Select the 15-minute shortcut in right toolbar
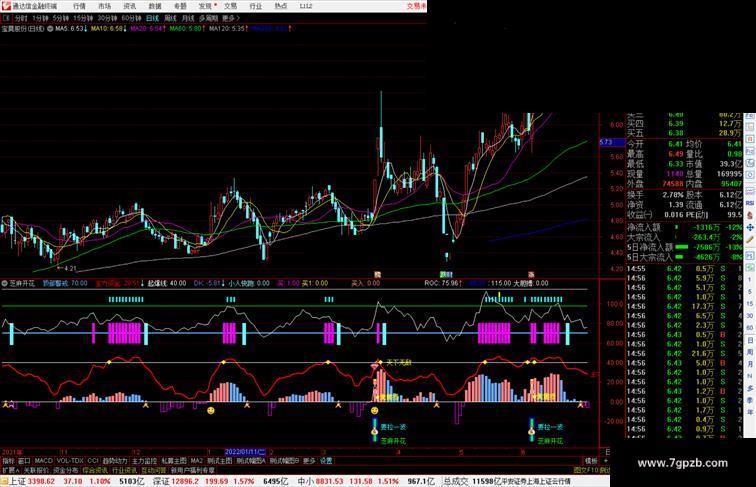756x487 pixels. (x=750, y=304)
